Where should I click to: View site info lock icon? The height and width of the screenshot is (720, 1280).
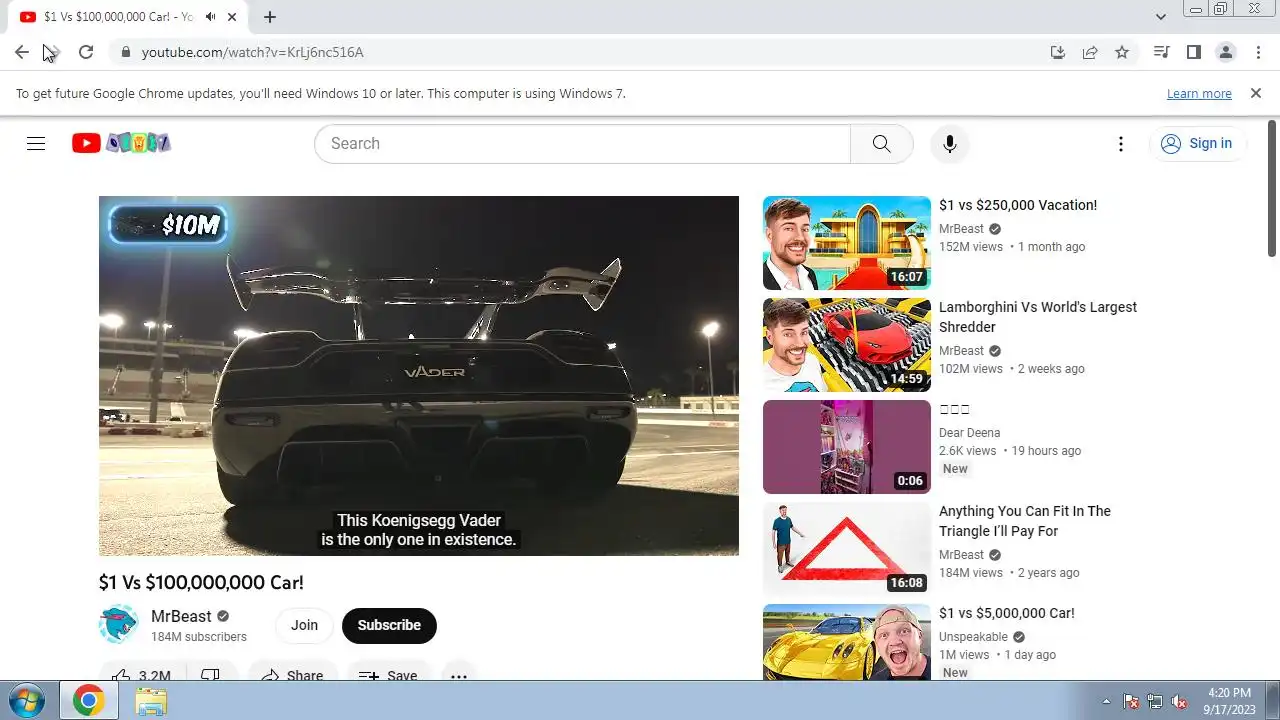click(125, 52)
